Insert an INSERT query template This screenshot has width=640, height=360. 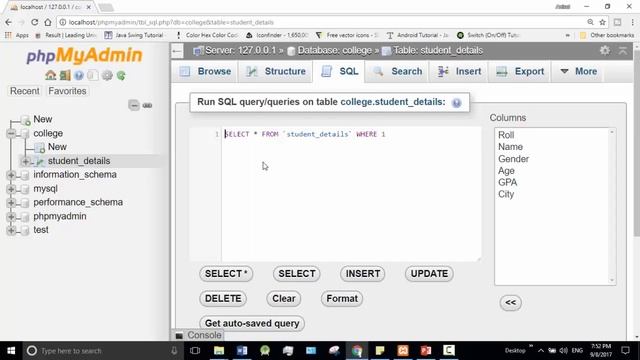[363, 274]
